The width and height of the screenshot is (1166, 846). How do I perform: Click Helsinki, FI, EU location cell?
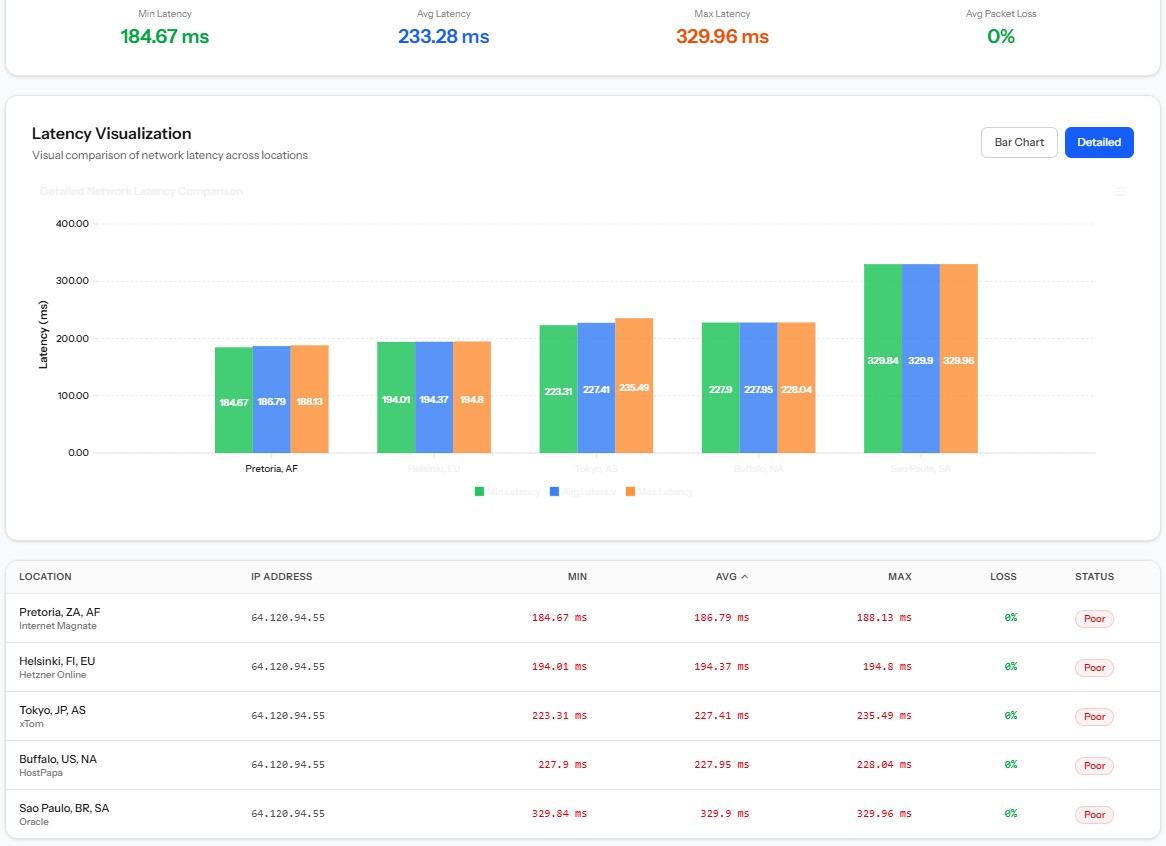click(x=57, y=662)
